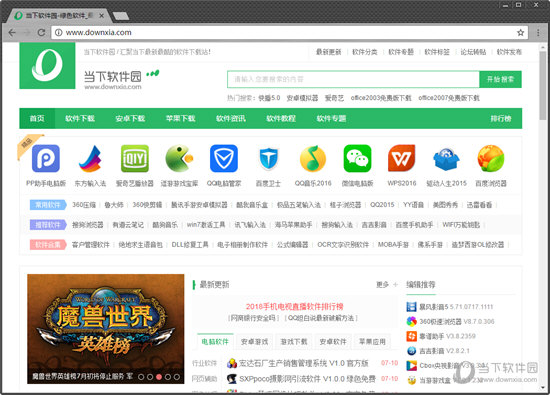Open a new tab with the tab button

121,16
